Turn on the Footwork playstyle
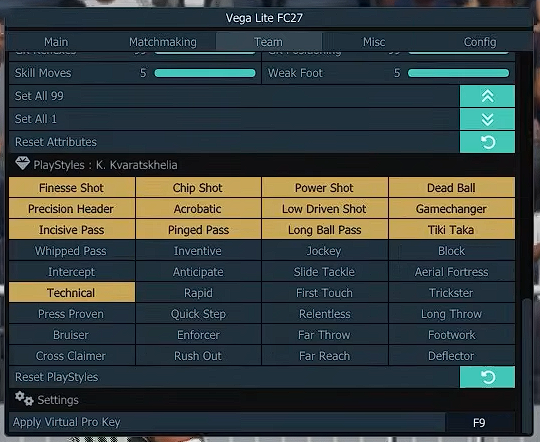 click(451, 335)
